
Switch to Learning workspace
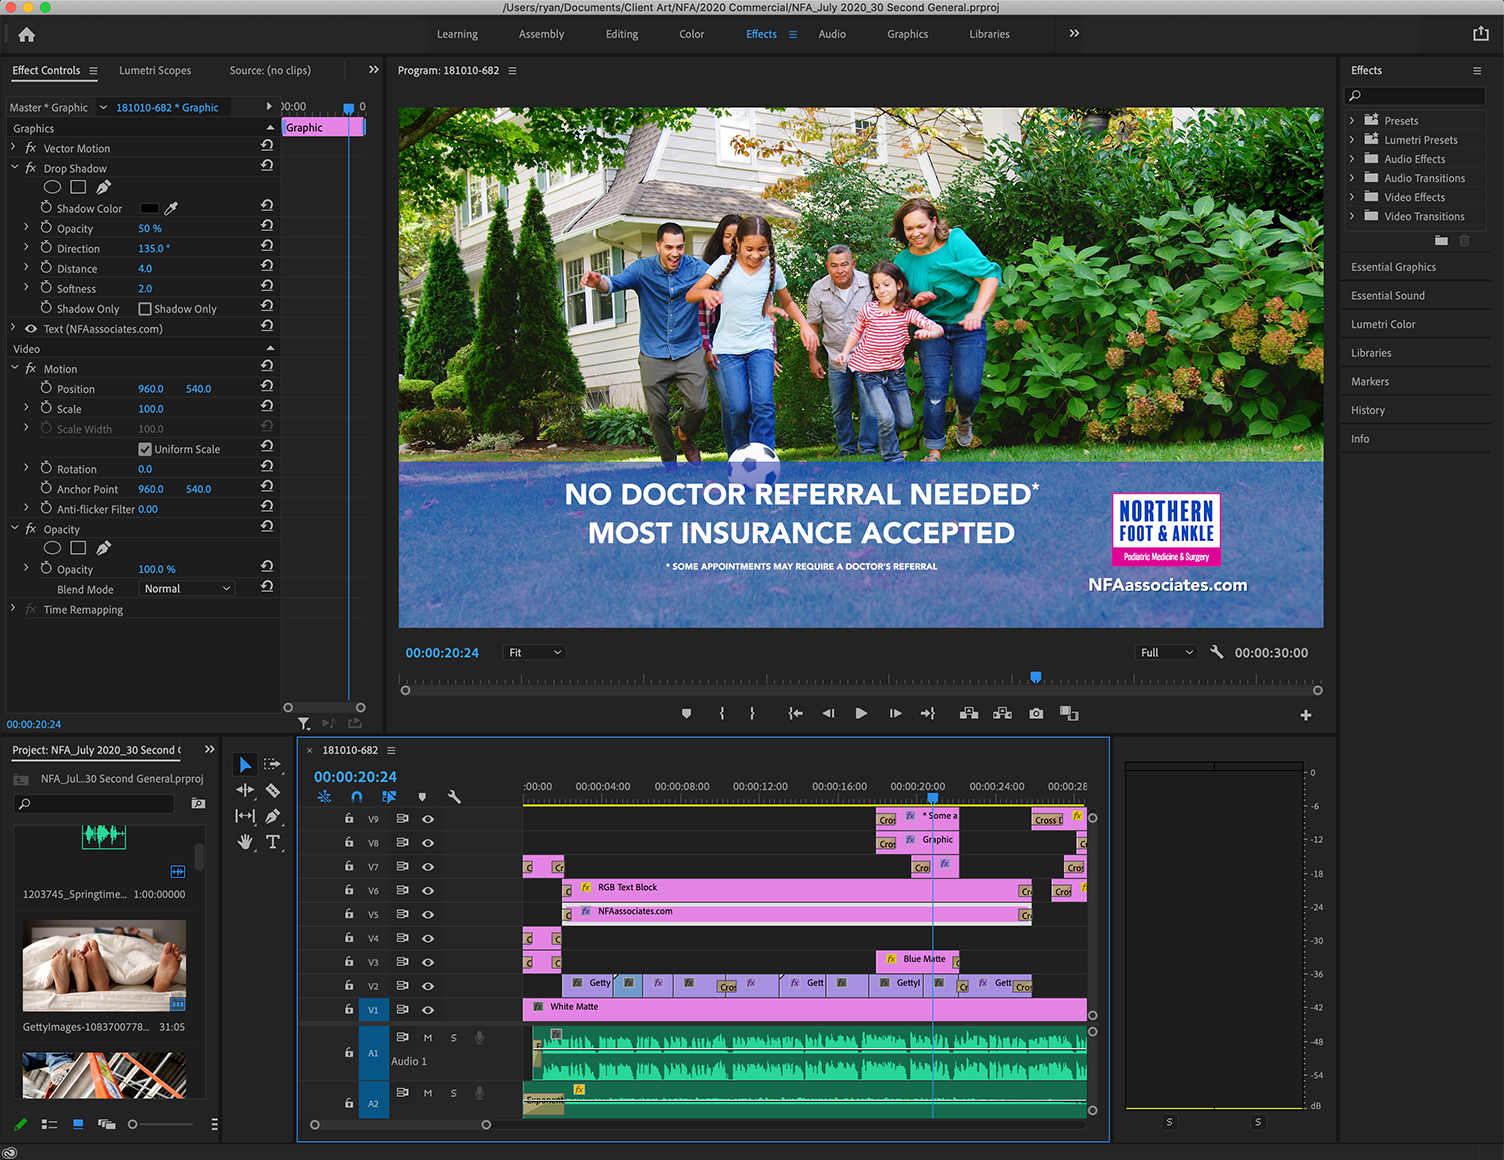[x=457, y=34]
